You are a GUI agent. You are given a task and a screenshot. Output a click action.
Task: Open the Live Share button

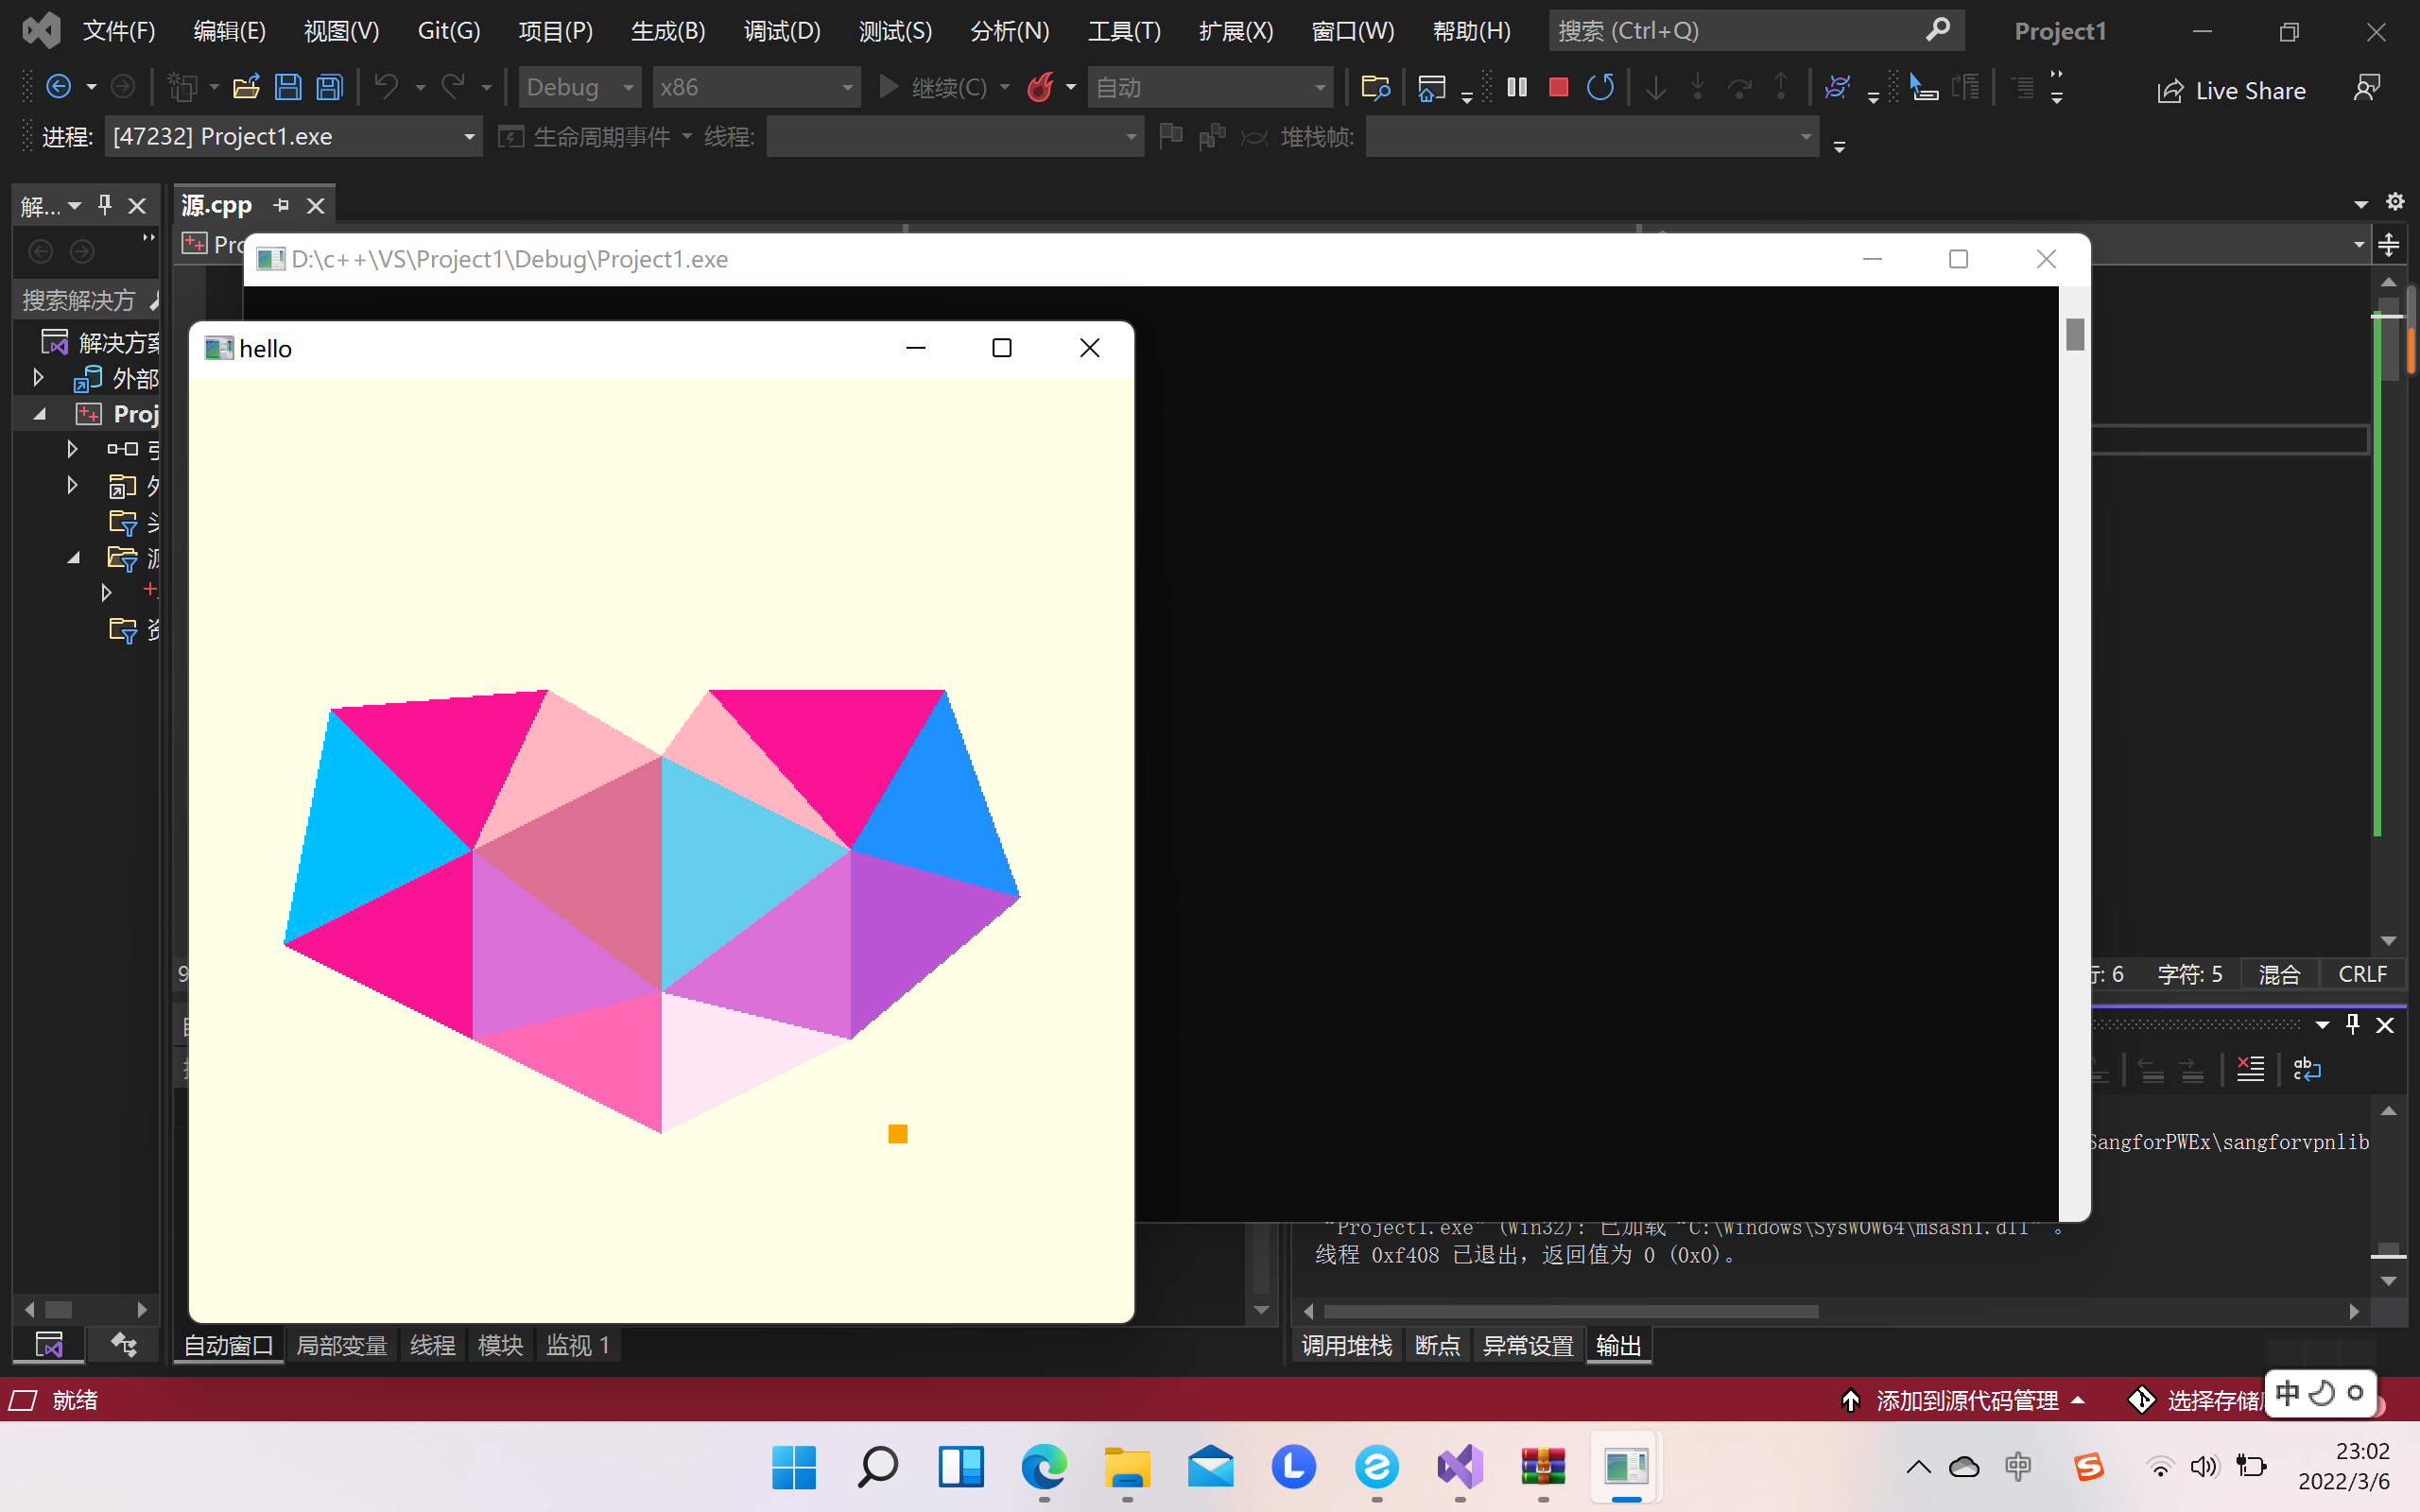[2232, 91]
